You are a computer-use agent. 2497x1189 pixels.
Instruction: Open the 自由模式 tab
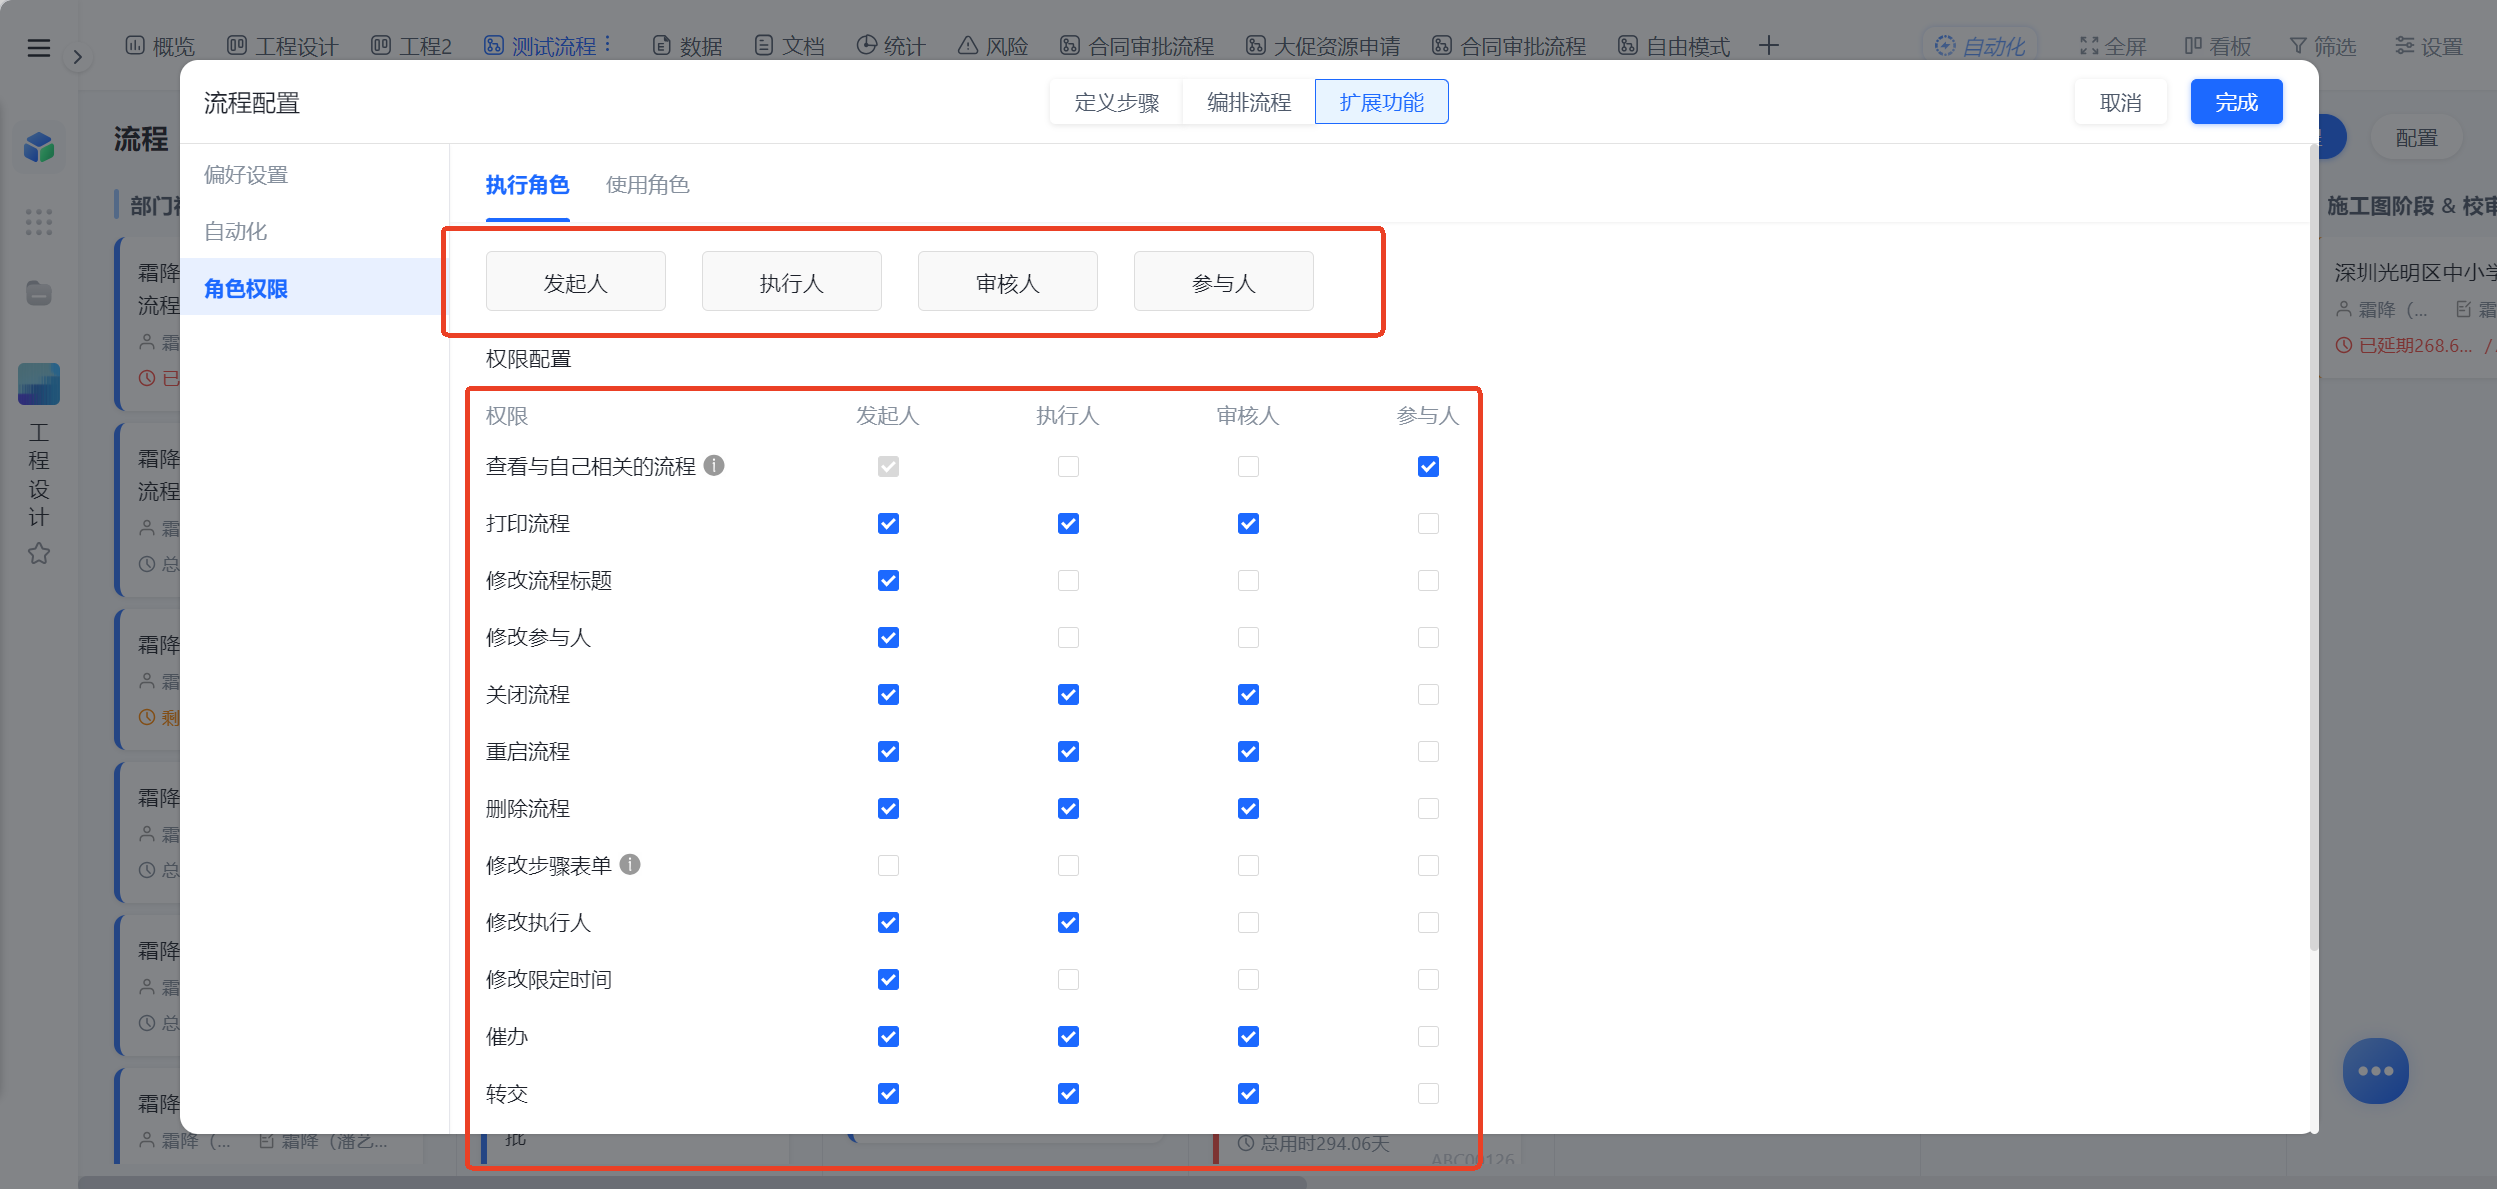[x=1674, y=46]
